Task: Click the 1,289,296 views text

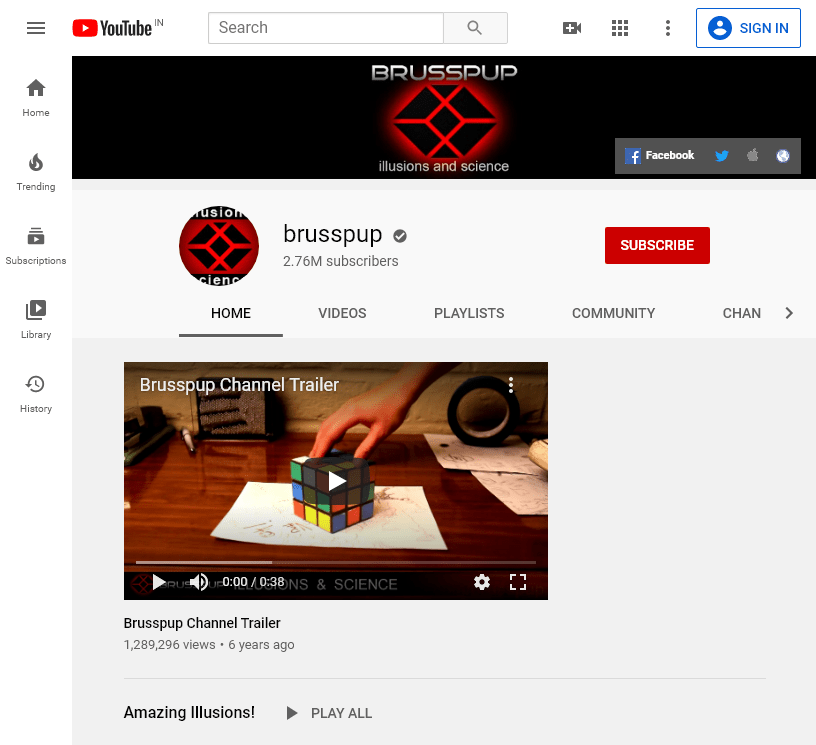Action: (169, 645)
